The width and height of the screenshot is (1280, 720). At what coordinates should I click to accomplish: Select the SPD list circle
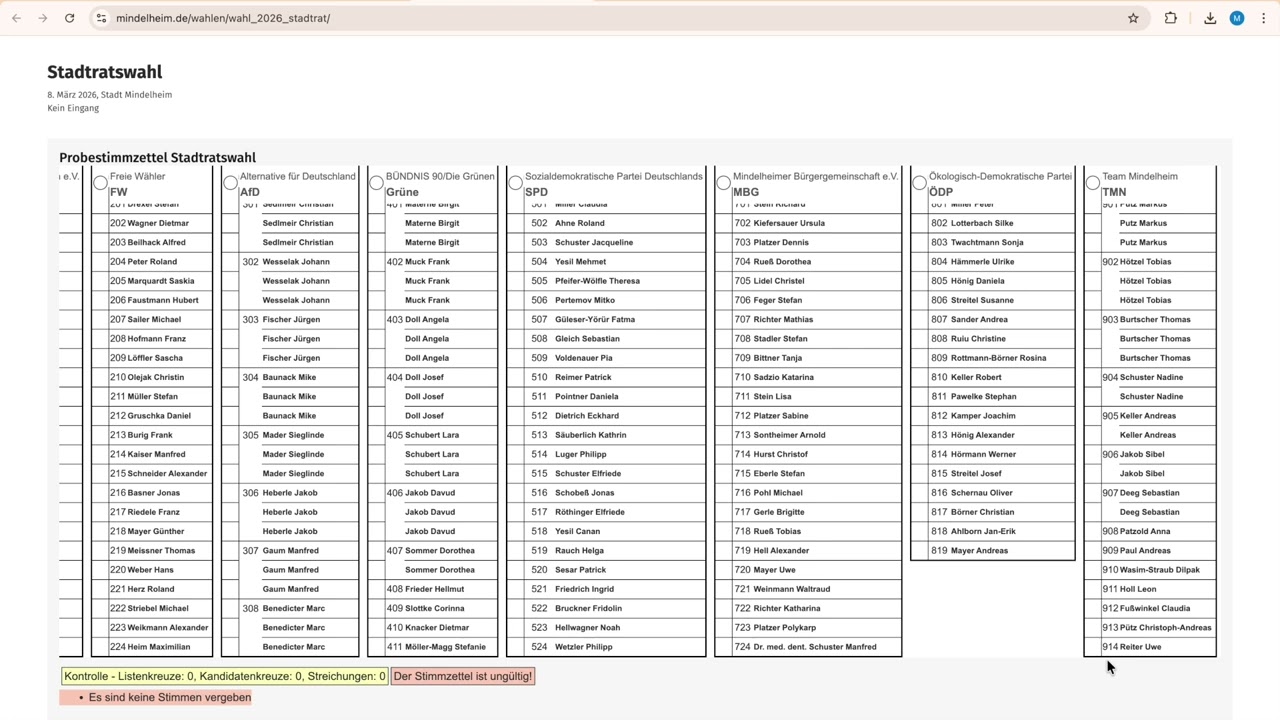(515, 183)
